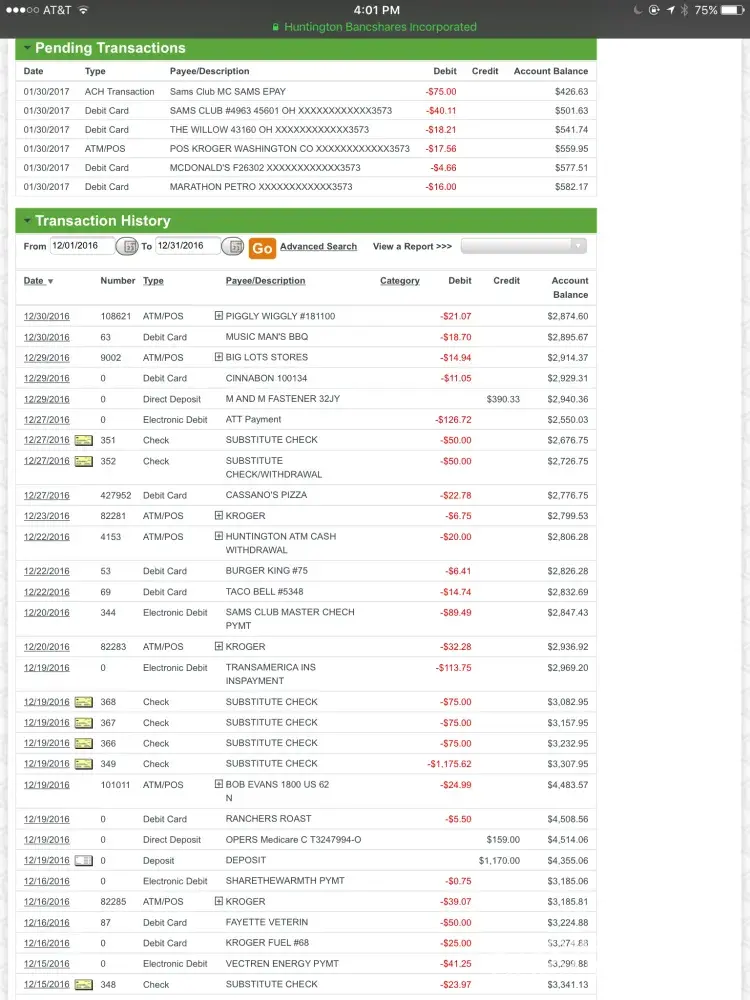Open the From date calendar picker icon

(x=127, y=246)
